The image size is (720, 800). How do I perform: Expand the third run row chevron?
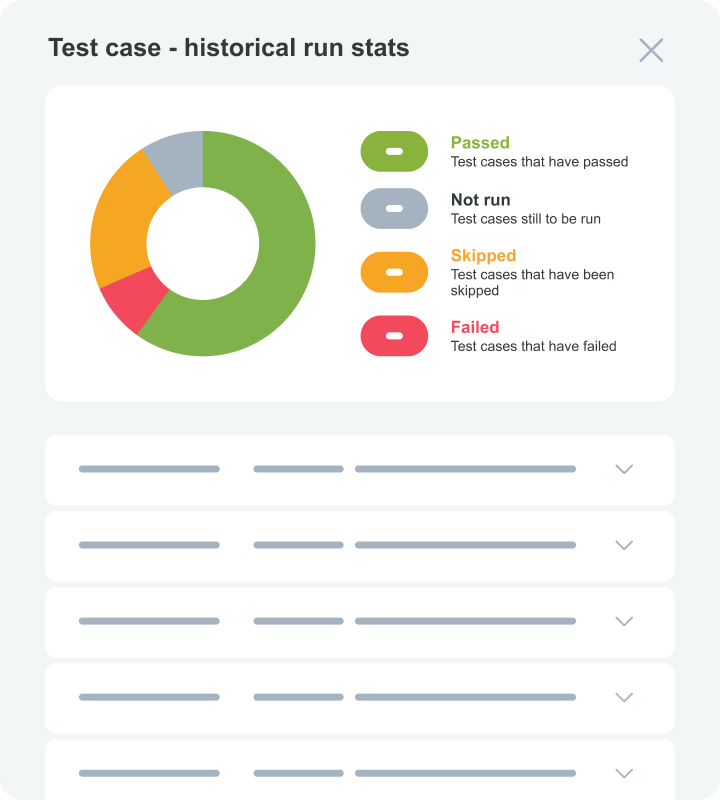pyautogui.click(x=624, y=621)
